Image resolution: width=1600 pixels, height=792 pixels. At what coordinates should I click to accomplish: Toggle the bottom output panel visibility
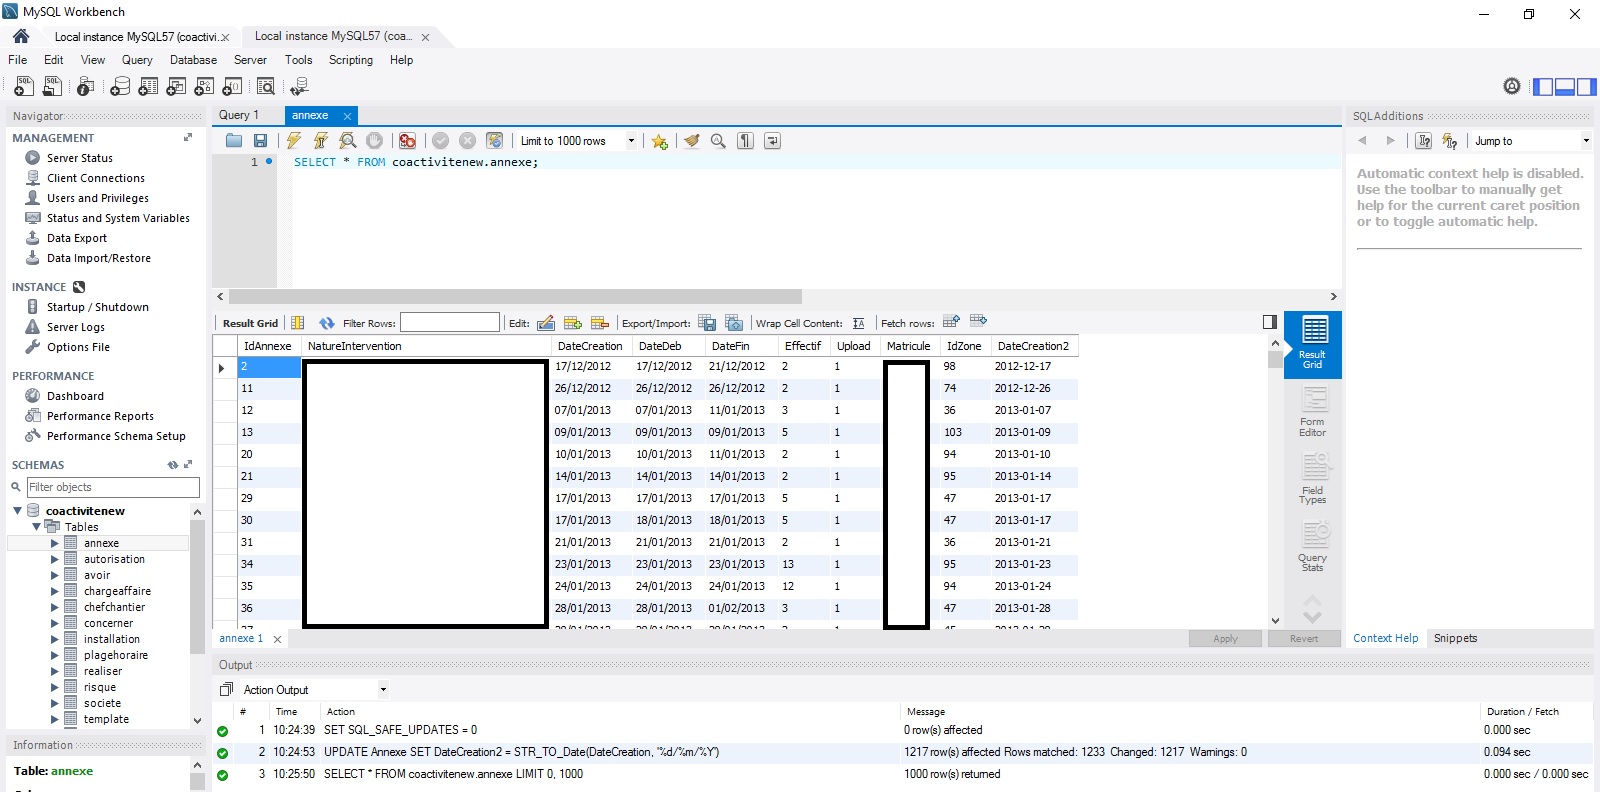click(x=1565, y=87)
